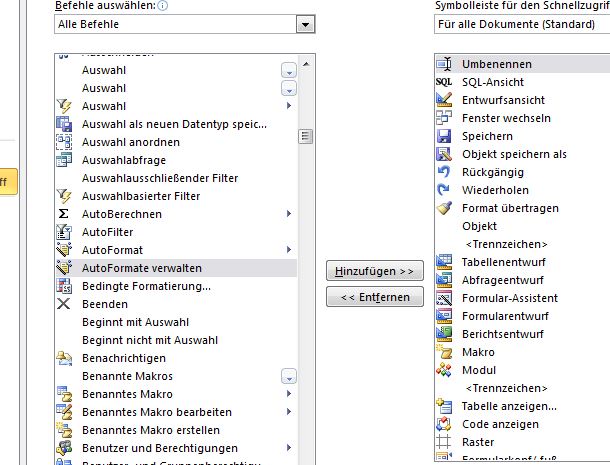Click the Auswahlabfrage icon

click(64, 160)
